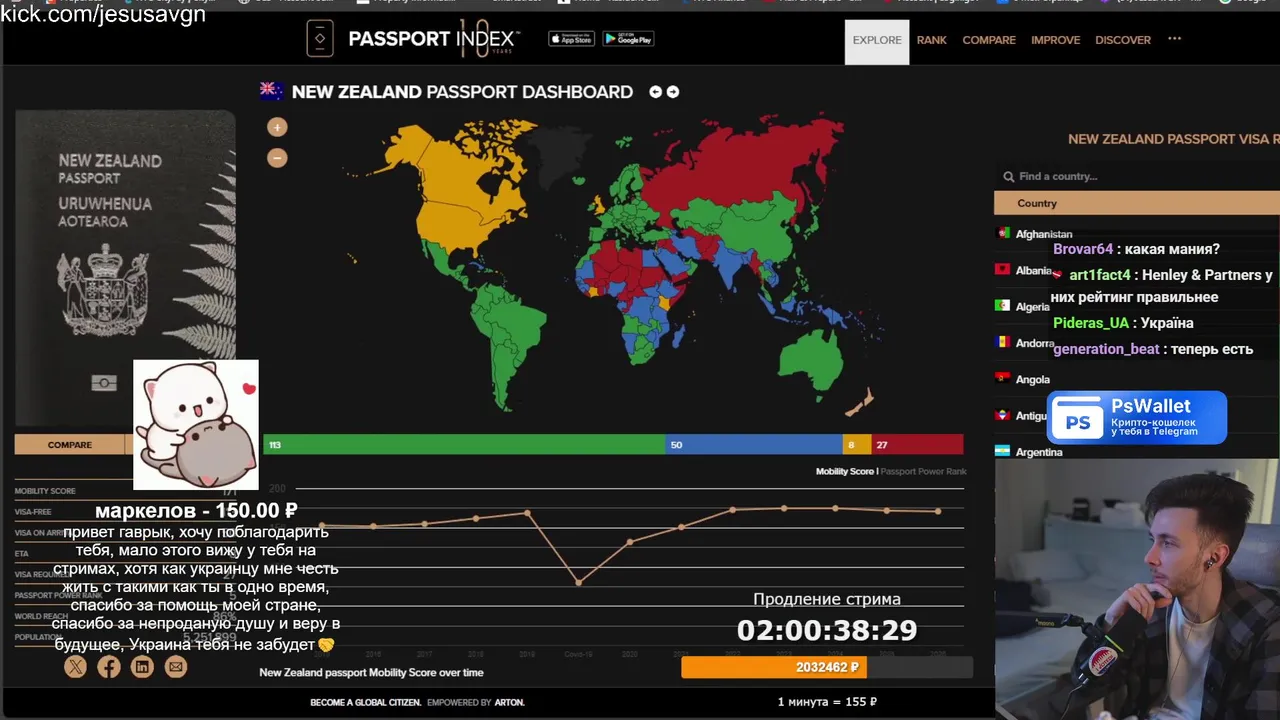Click the red visa-required bar showing 27
The width and height of the screenshot is (1280, 720).
tap(917, 445)
